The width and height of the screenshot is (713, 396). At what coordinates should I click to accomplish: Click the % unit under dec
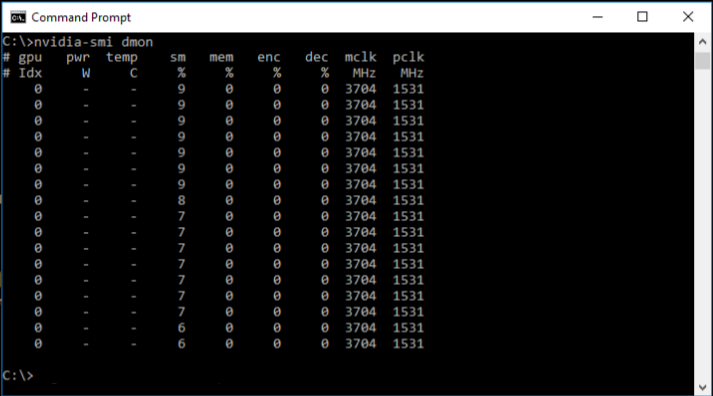click(325, 73)
